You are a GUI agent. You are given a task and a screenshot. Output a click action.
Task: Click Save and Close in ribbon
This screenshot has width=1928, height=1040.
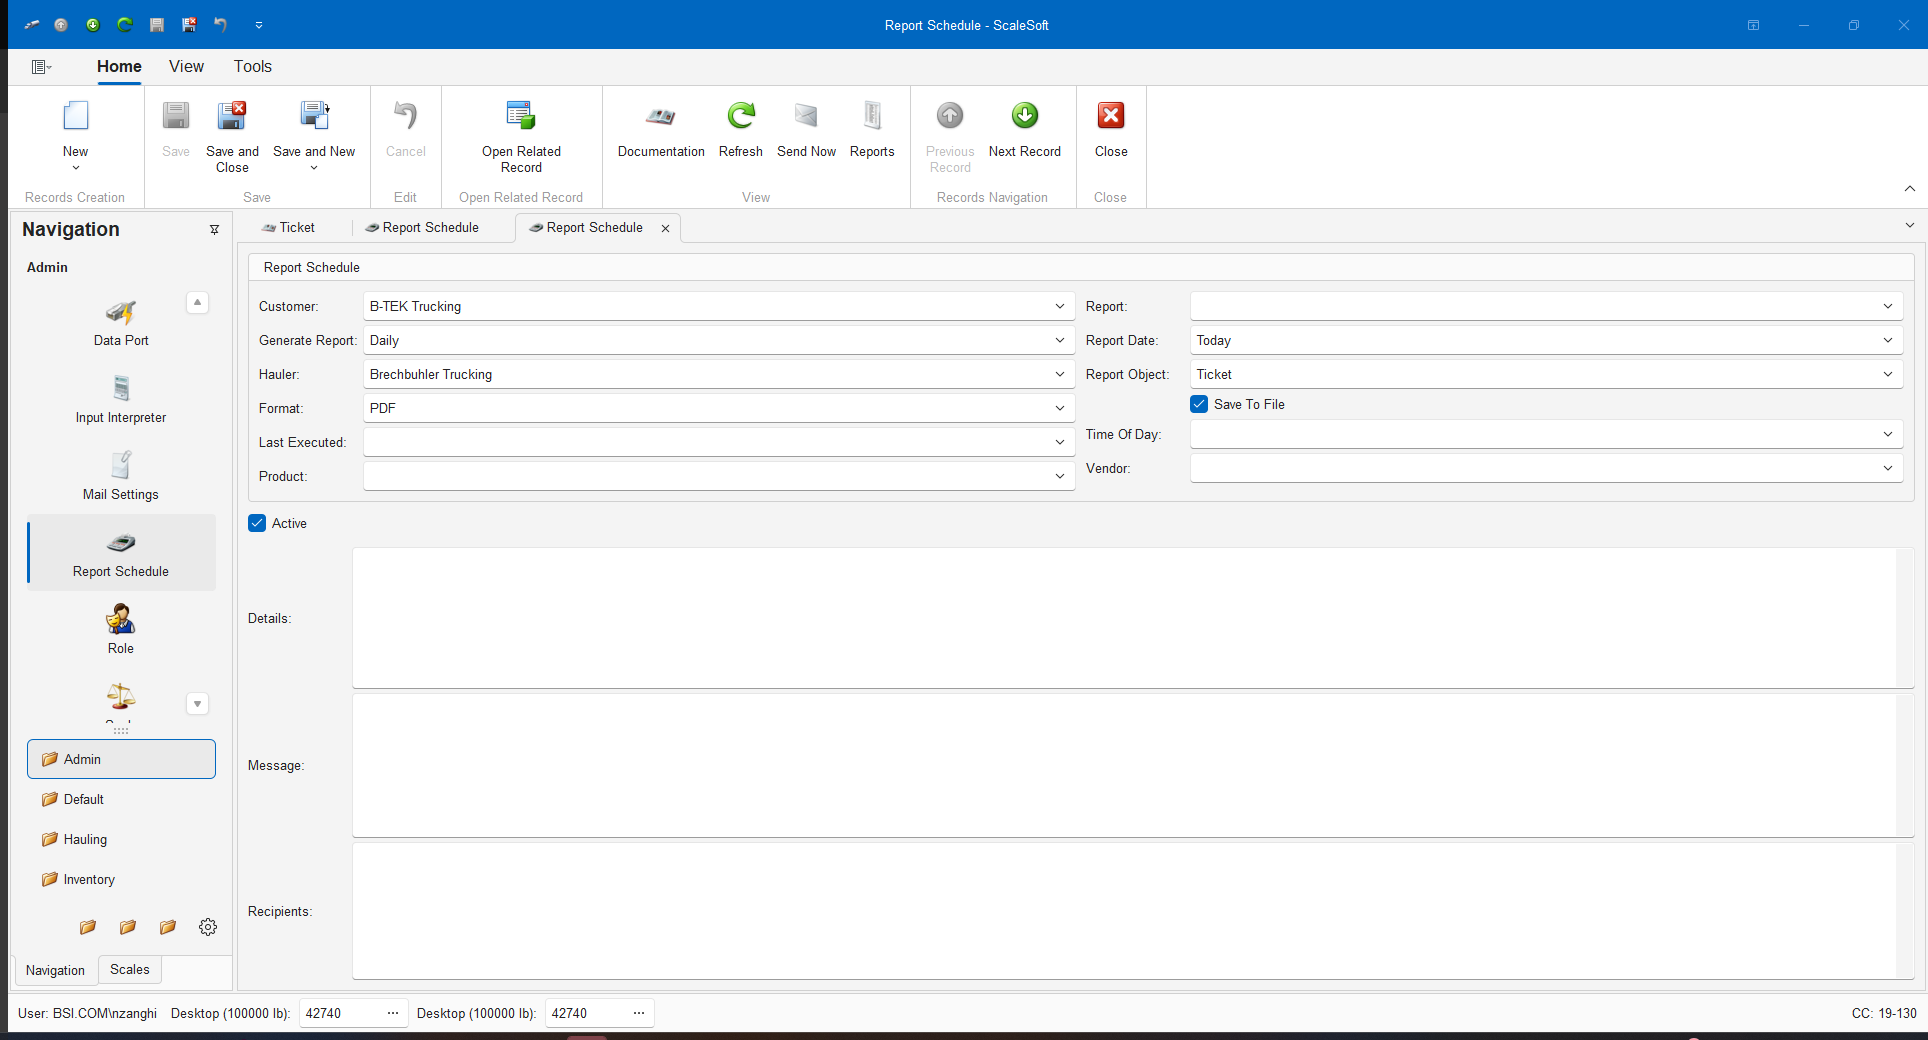232,136
